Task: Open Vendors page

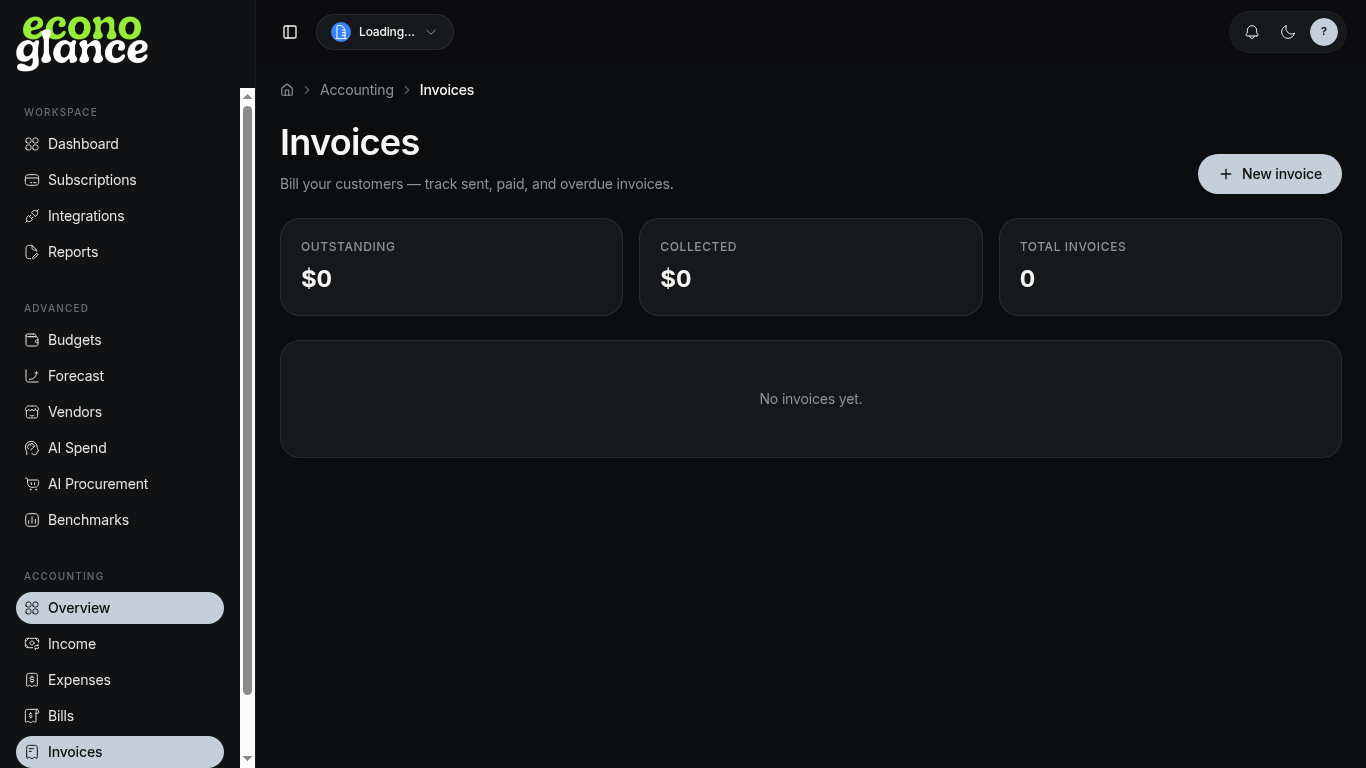Action: (120, 412)
